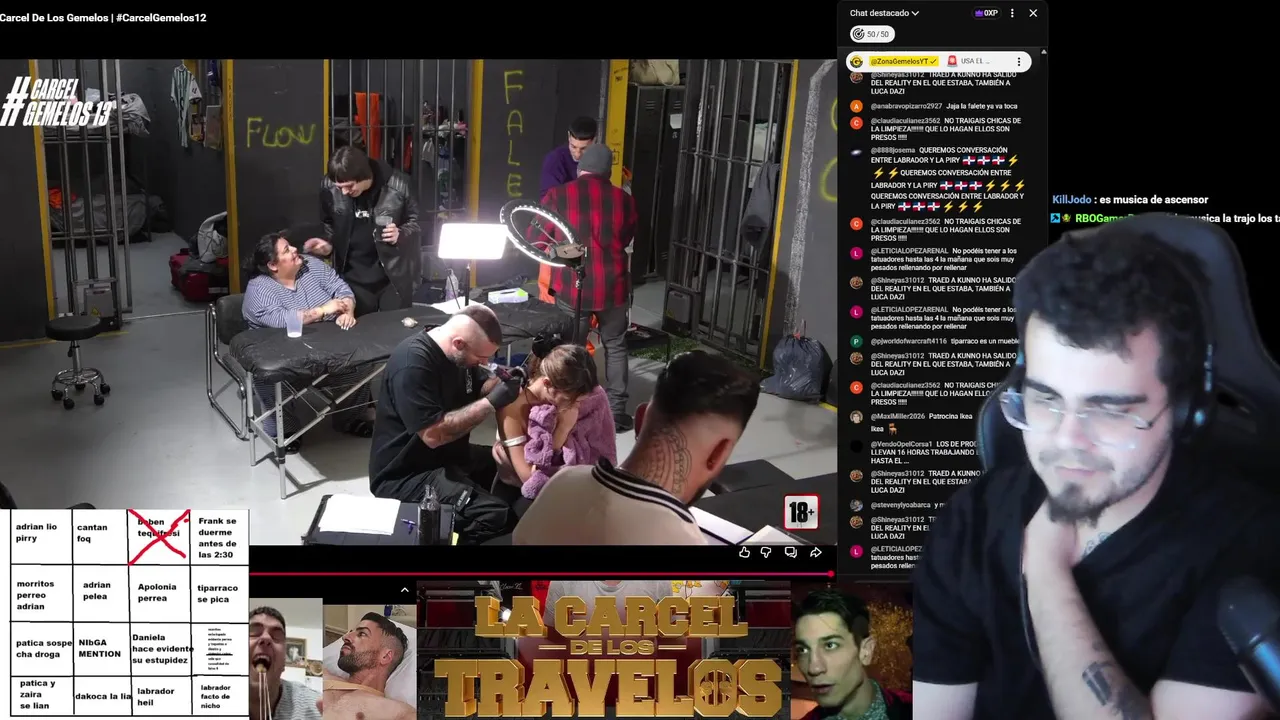This screenshot has height=720, width=1280.
Task: Close the live chat panel
Action: pyautogui.click(x=1033, y=13)
